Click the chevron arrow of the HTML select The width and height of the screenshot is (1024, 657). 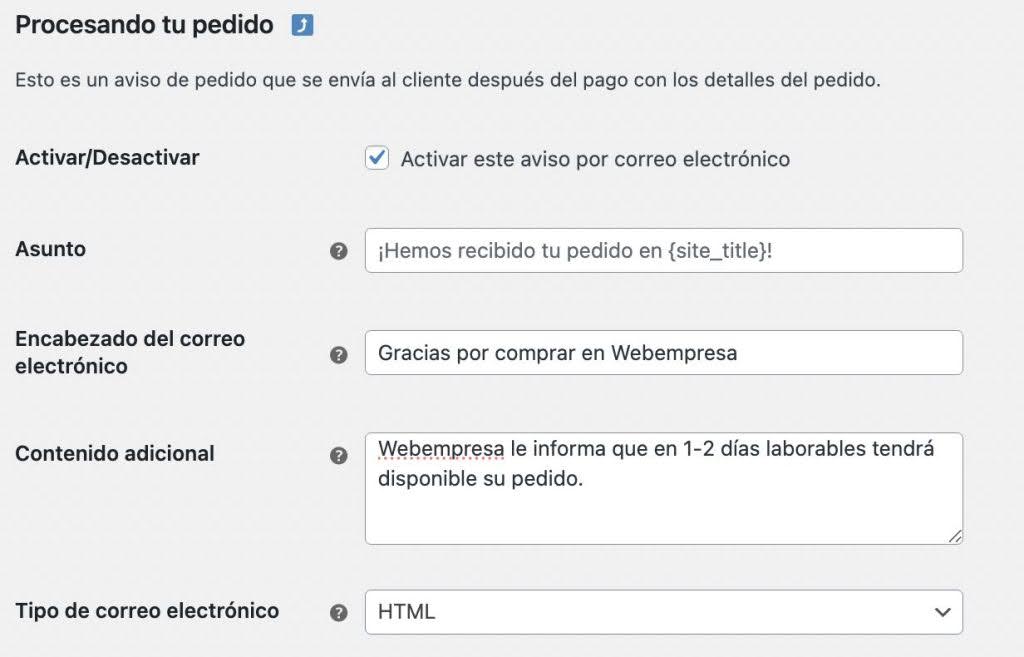pos(941,612)
